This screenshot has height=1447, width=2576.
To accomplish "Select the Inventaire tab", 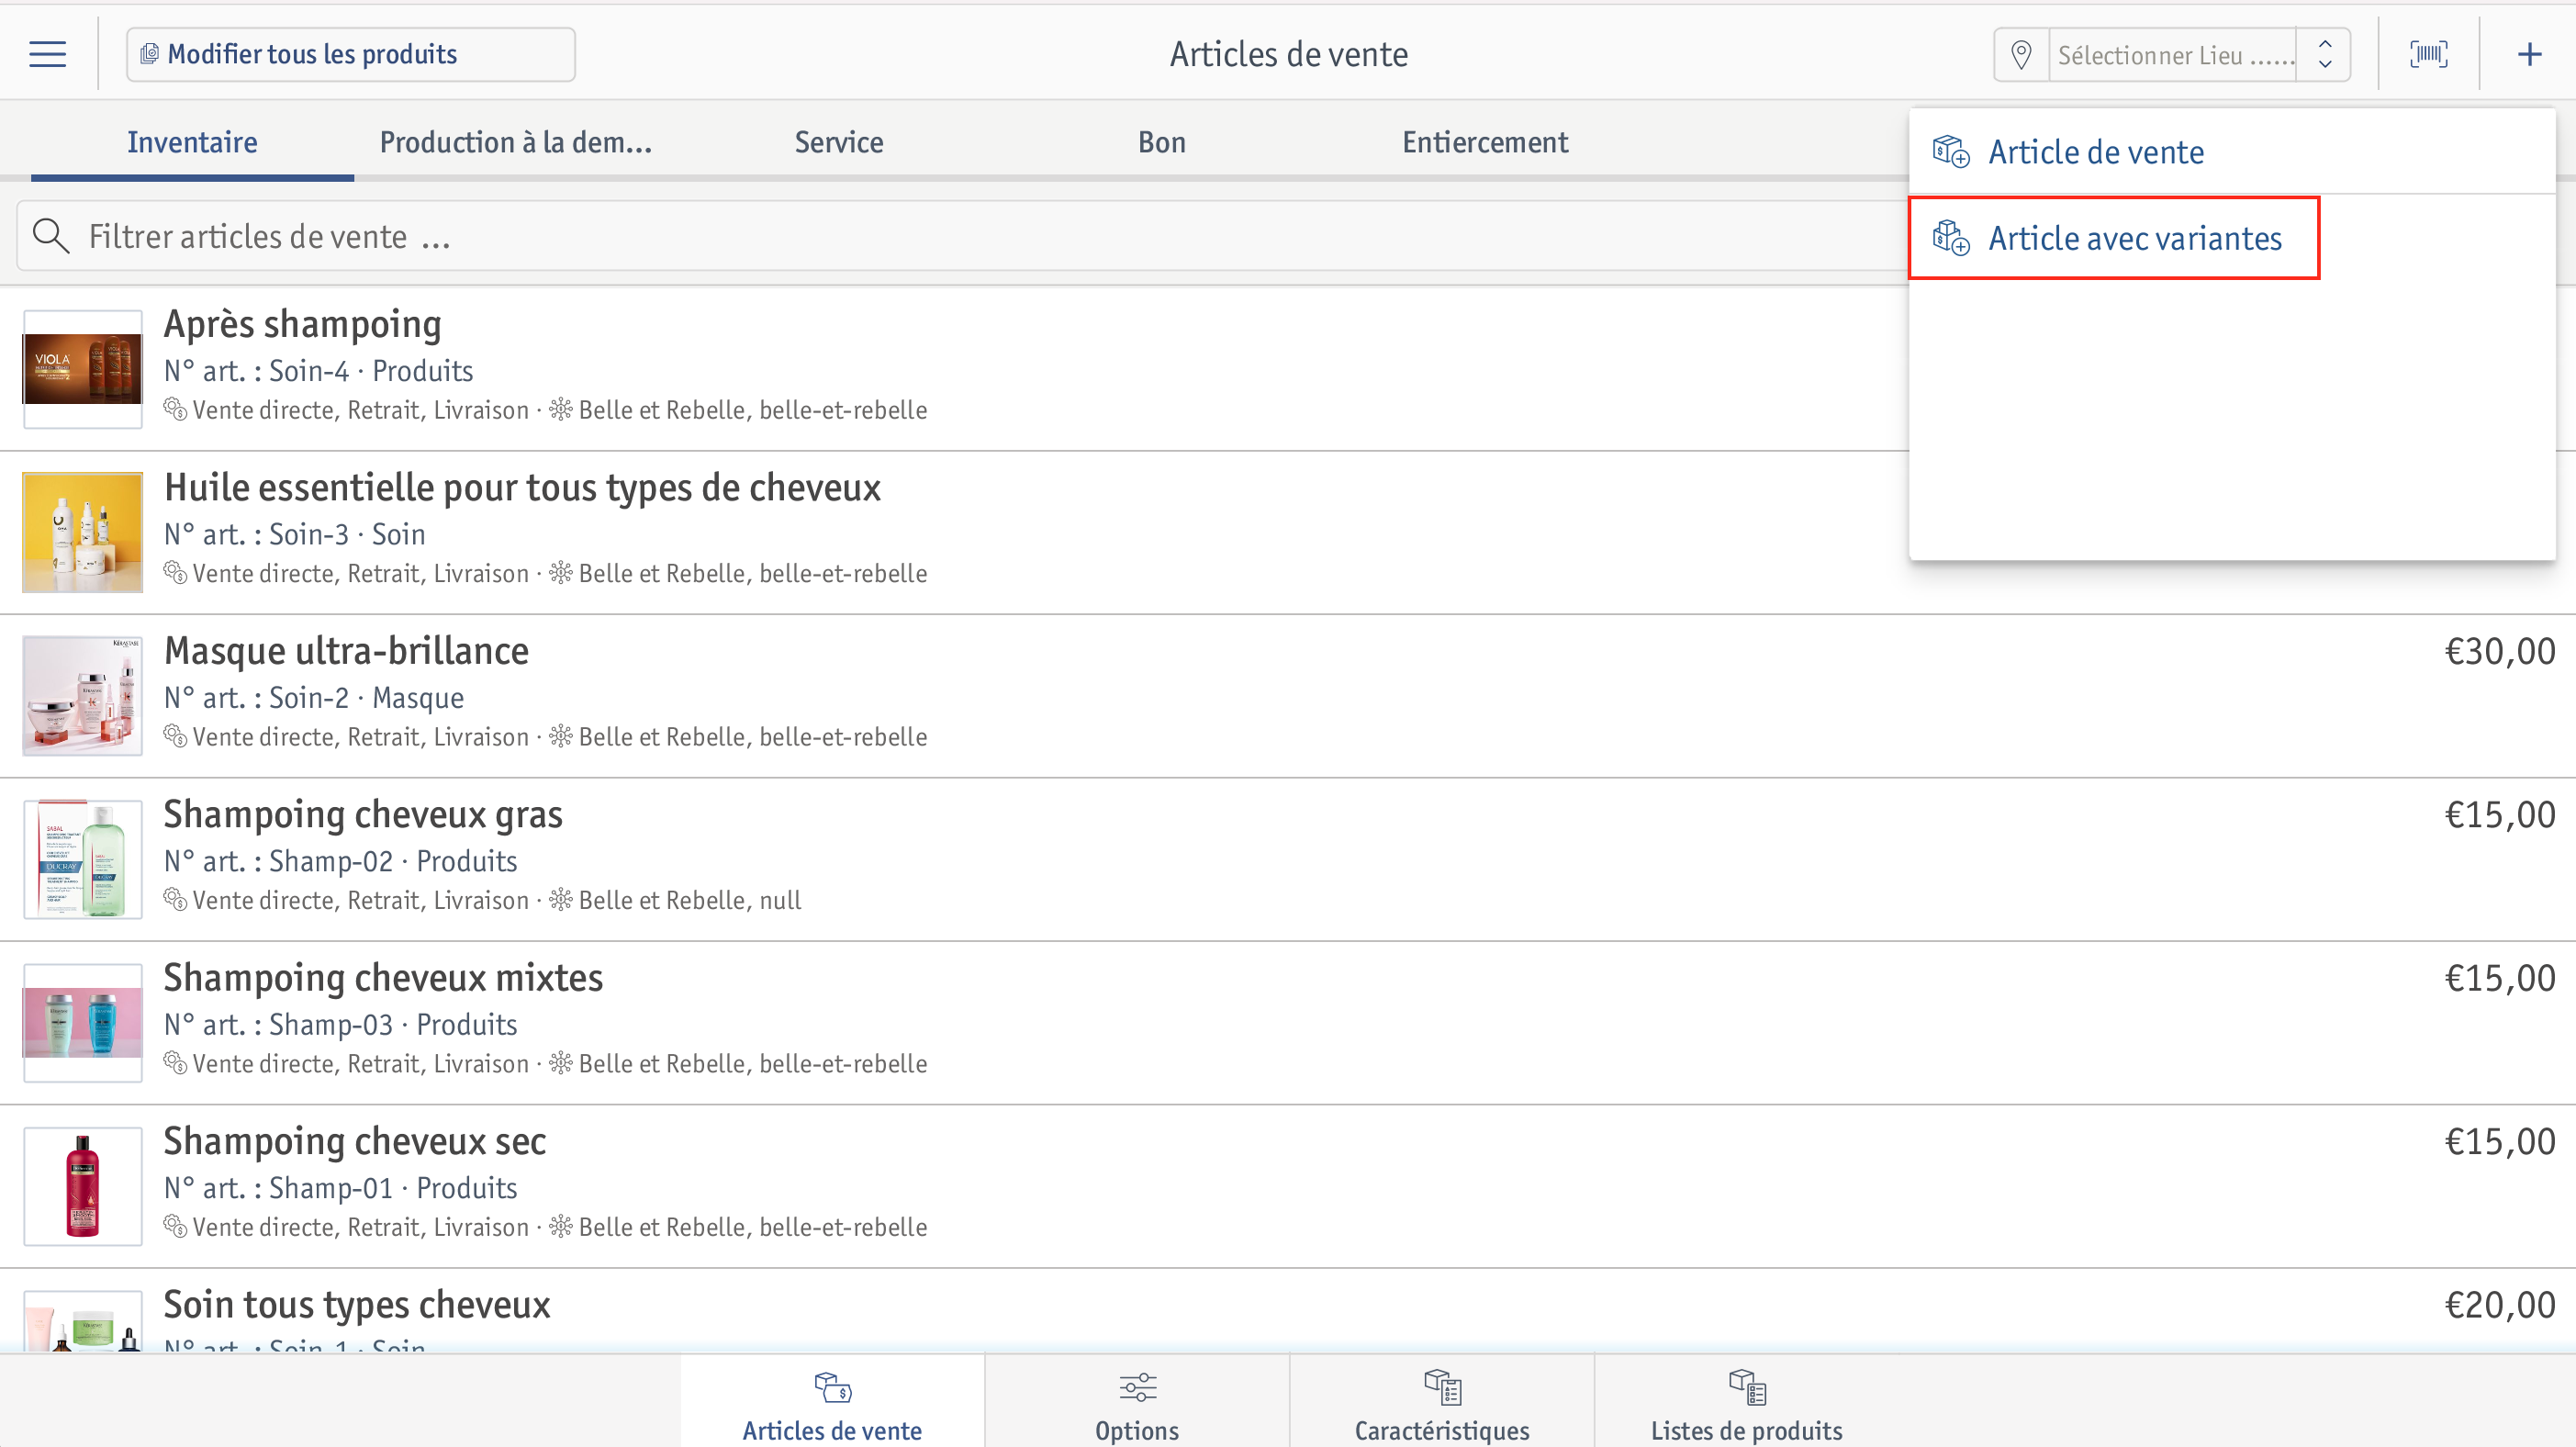I will [x=192, y=142].
